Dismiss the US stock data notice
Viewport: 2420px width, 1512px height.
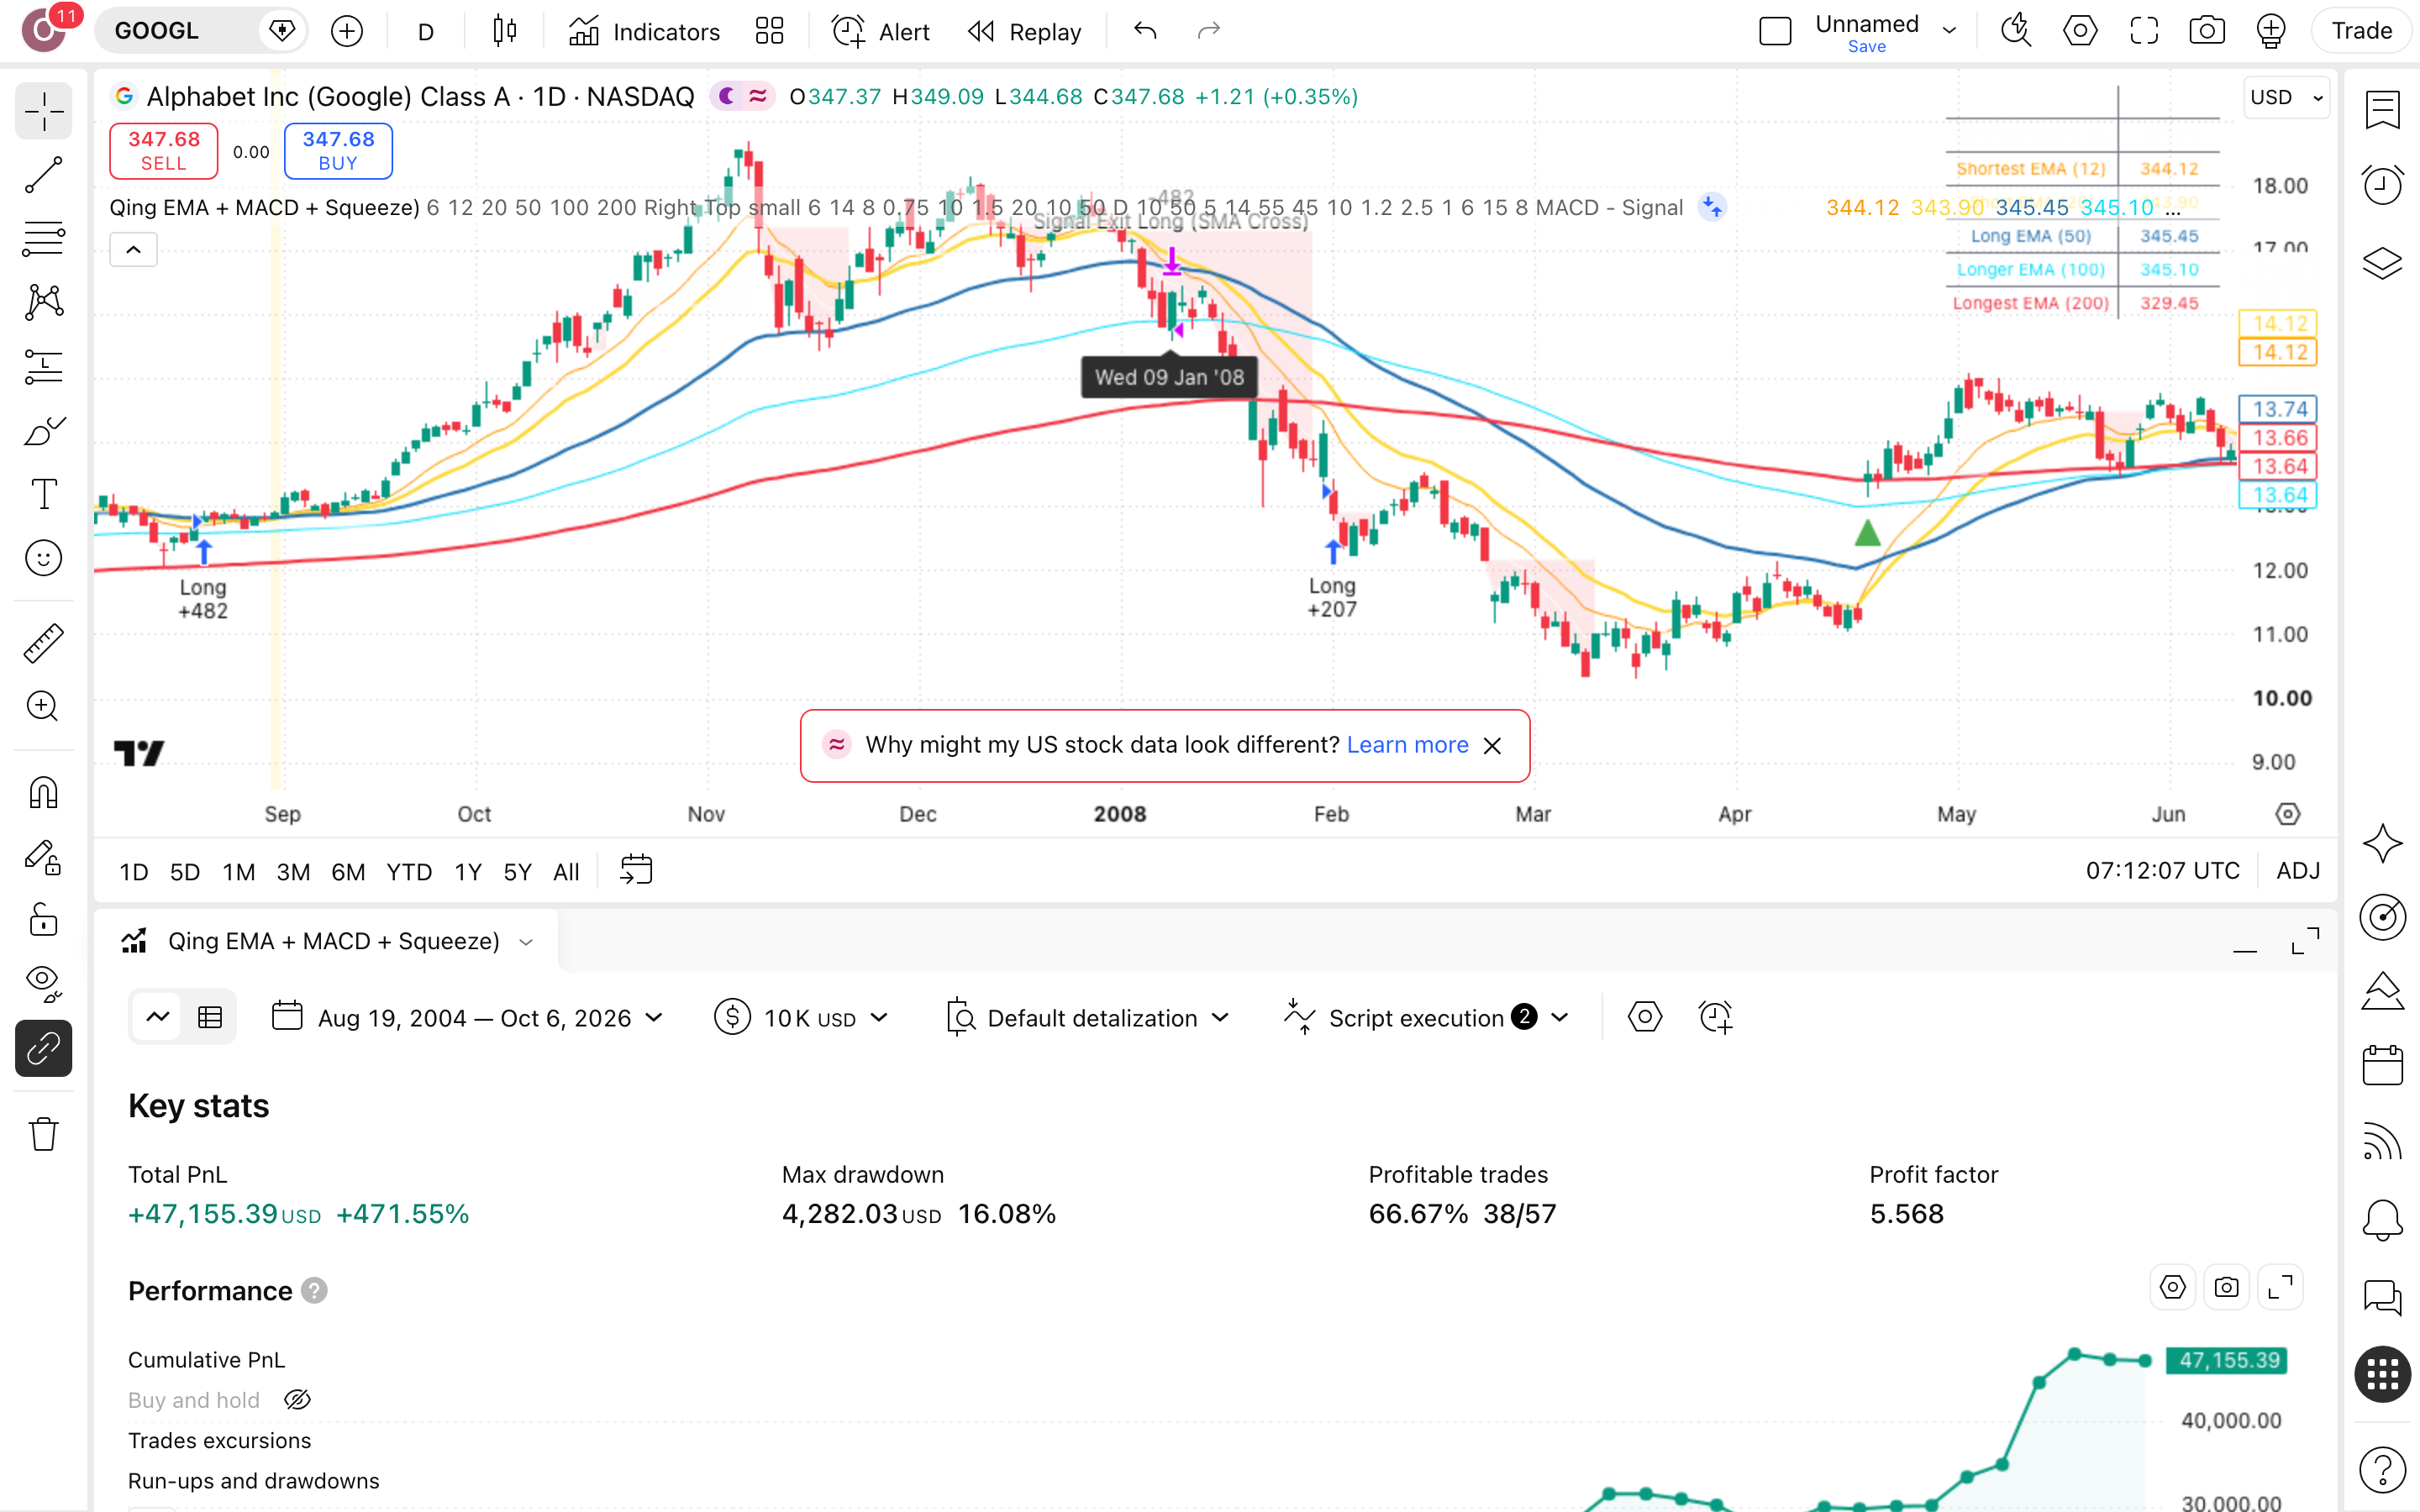pyautogui.click(x=1492, y=746)
